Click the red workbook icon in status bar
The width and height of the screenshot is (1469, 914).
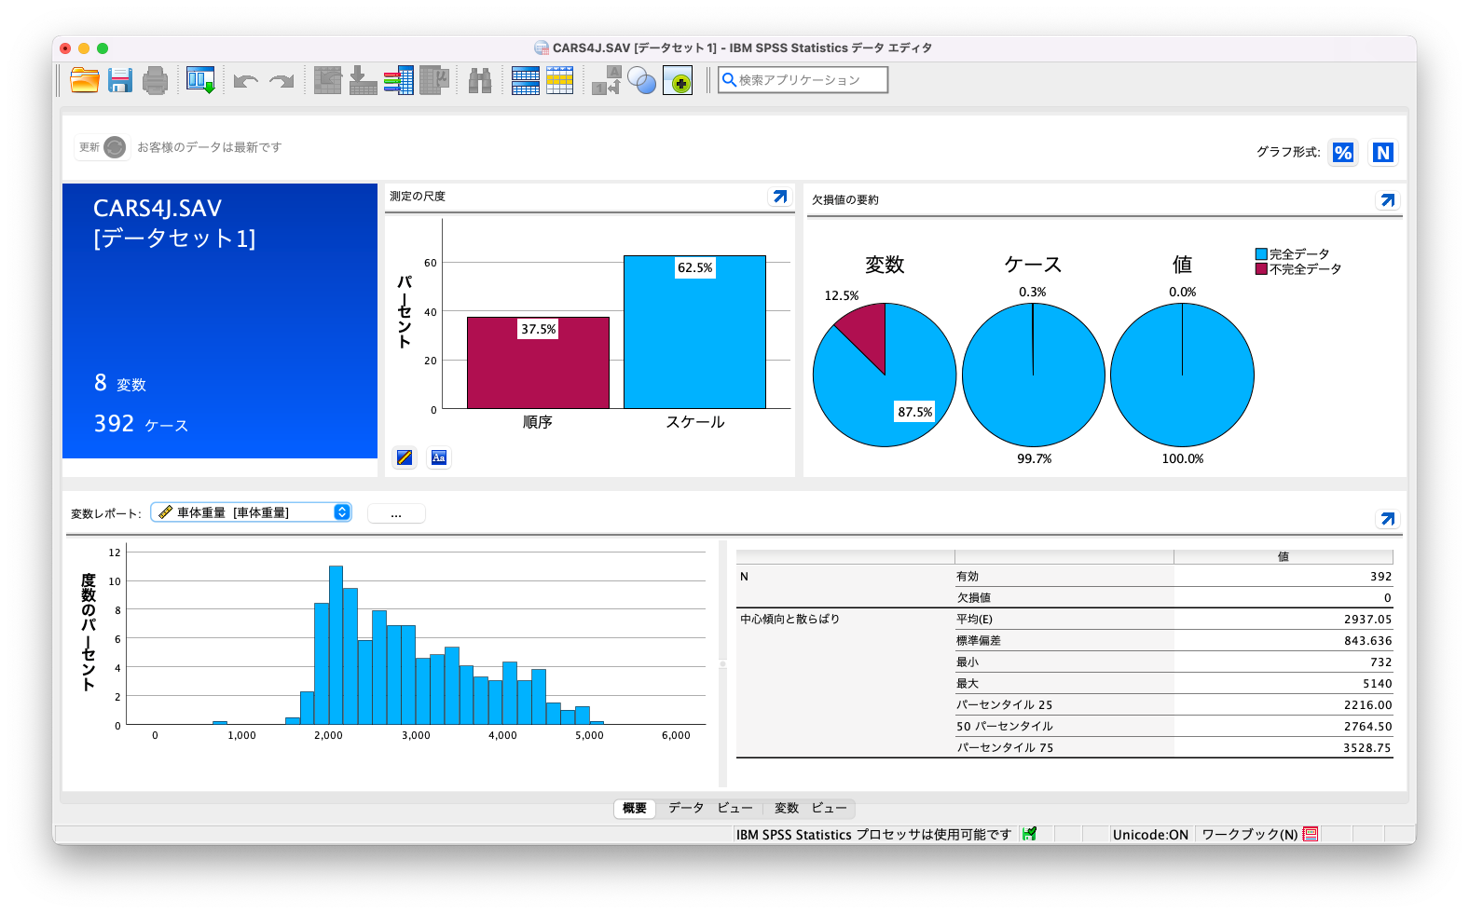pyautogui.click(x=1311, y=834)
